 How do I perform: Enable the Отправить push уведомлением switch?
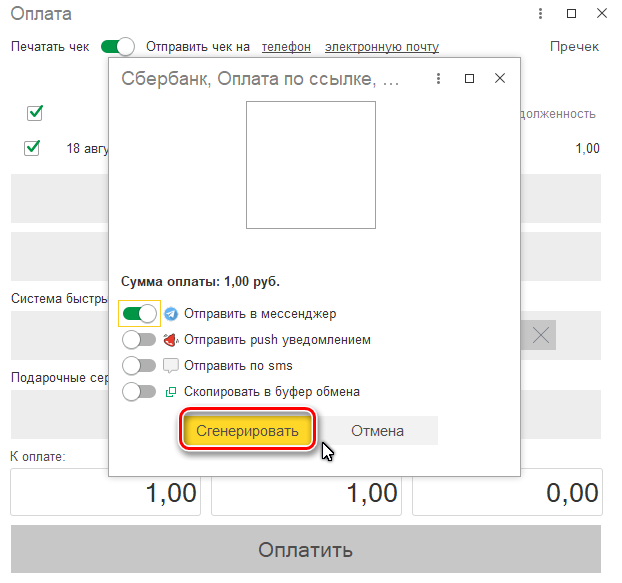coord(139,340)
